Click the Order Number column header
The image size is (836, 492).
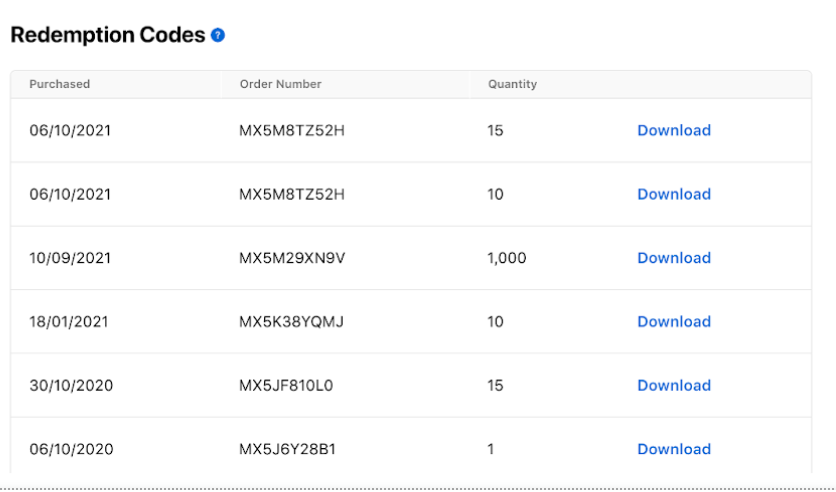(280, 84)
